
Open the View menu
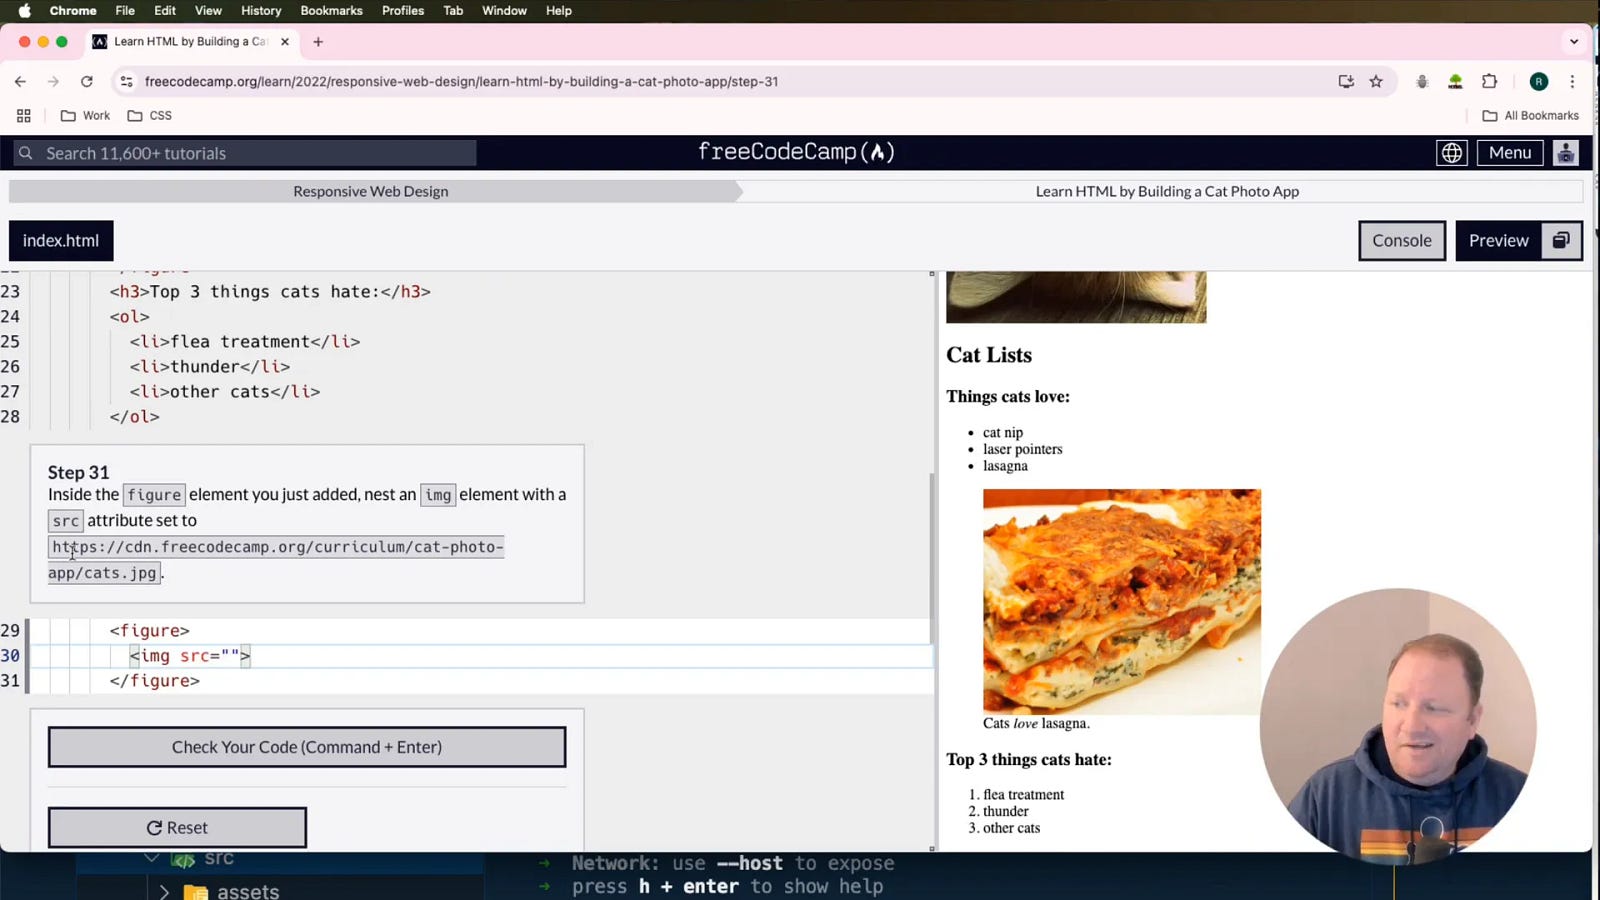[x=208, y=11]
